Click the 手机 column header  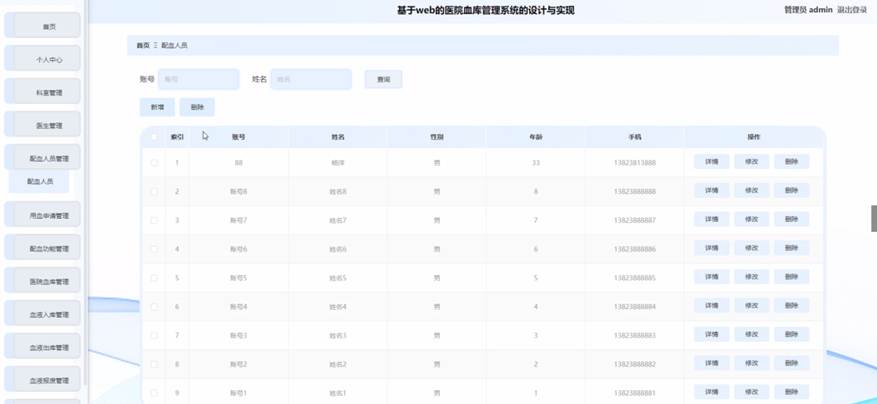point(635,137)
